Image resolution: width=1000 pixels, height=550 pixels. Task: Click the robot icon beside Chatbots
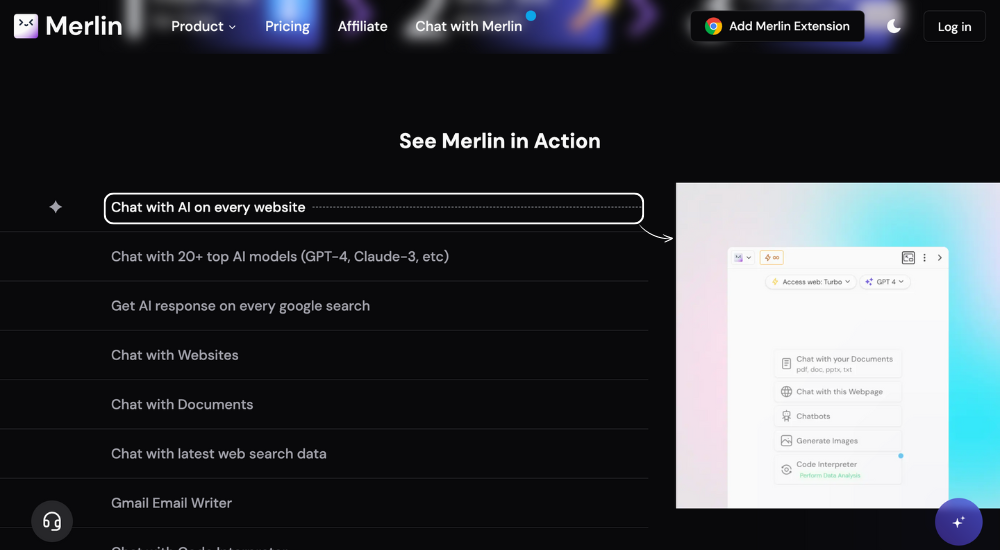click(786, 416)
